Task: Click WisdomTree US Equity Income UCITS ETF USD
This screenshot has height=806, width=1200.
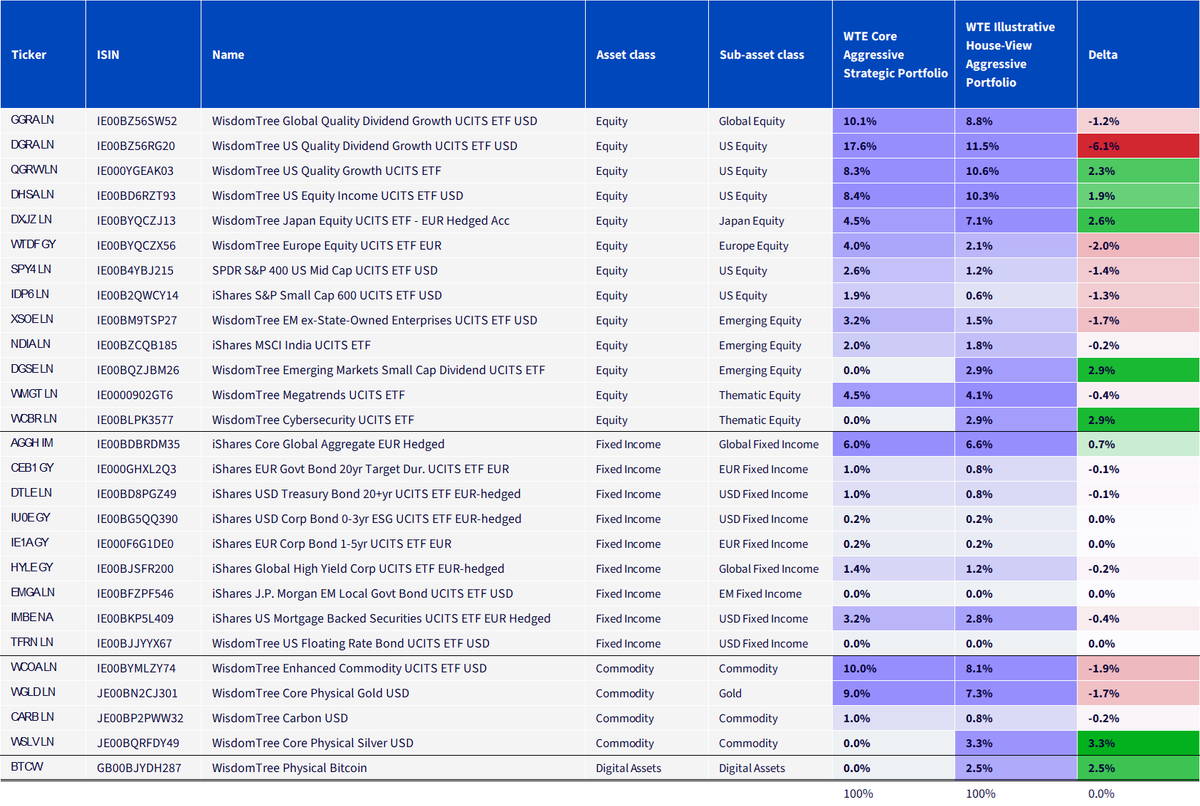Action: [x=337, y=196]
